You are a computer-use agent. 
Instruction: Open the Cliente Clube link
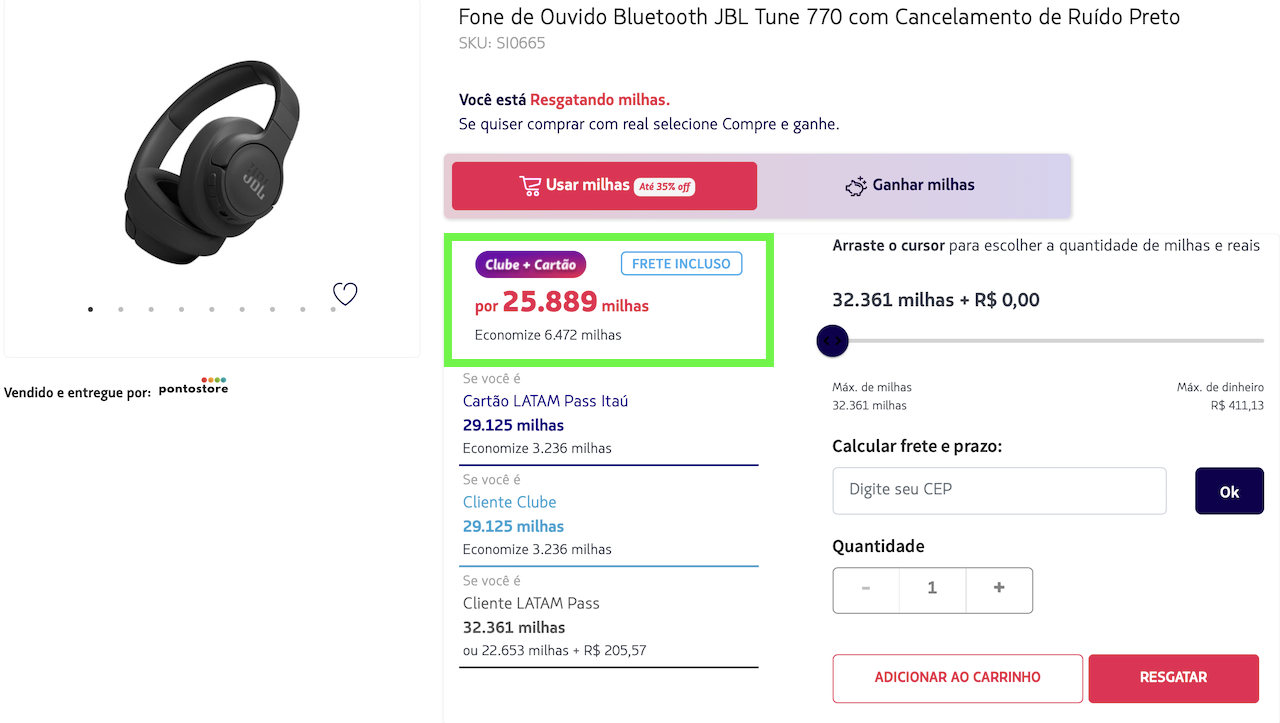[x=509, y=502]
